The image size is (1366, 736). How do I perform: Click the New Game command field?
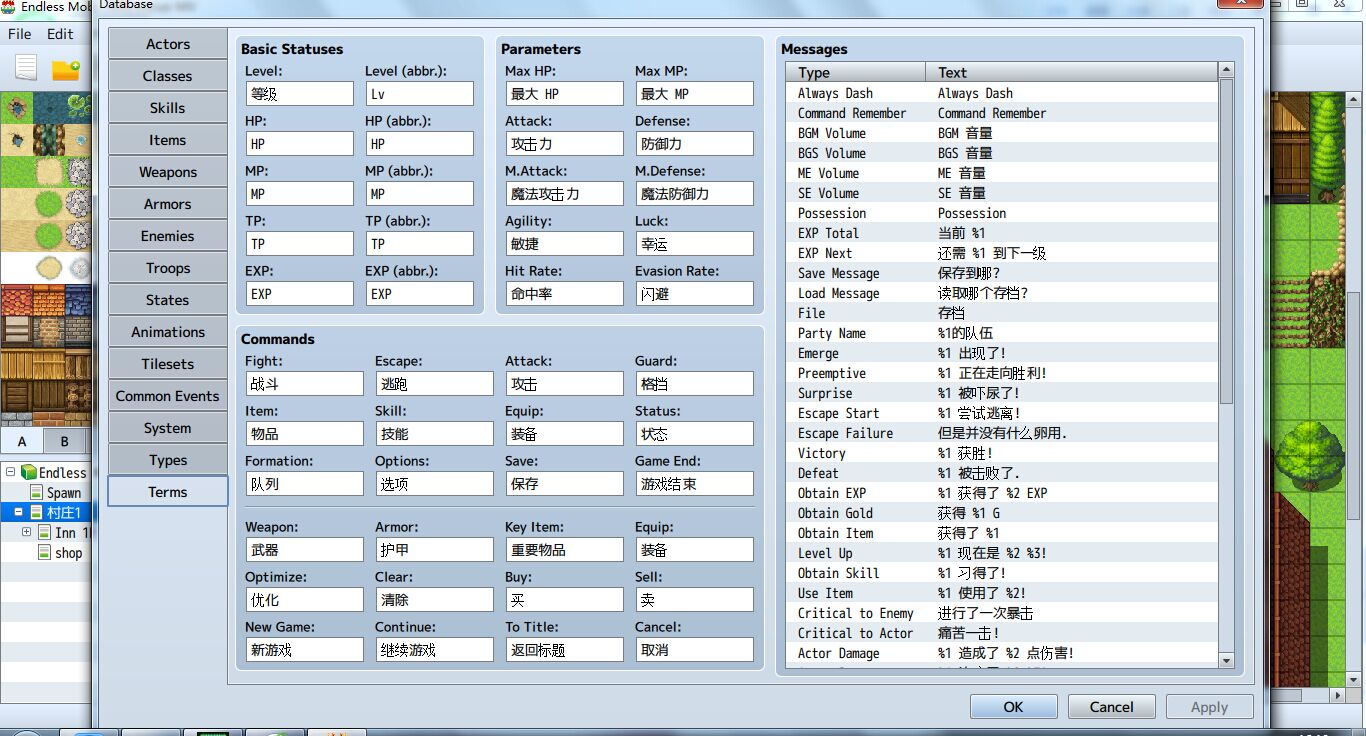[305, 650]
